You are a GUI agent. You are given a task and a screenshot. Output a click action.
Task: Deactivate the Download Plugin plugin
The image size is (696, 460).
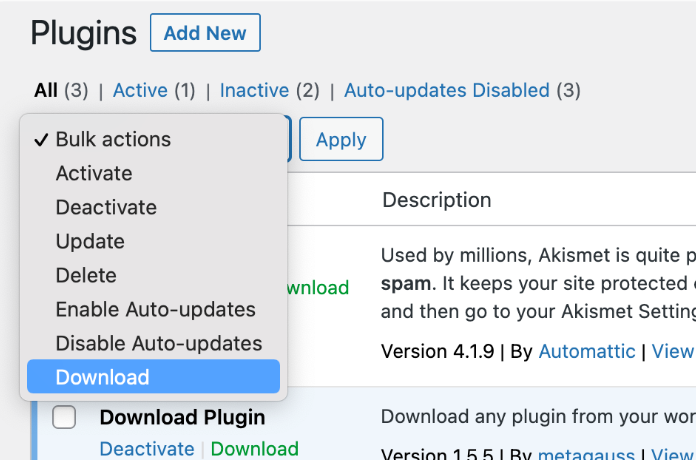click(147, 449)
